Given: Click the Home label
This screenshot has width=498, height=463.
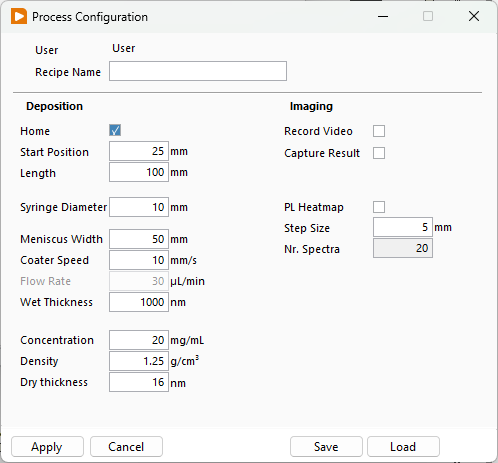Looking at the screenshot, I should pos(35,131).
